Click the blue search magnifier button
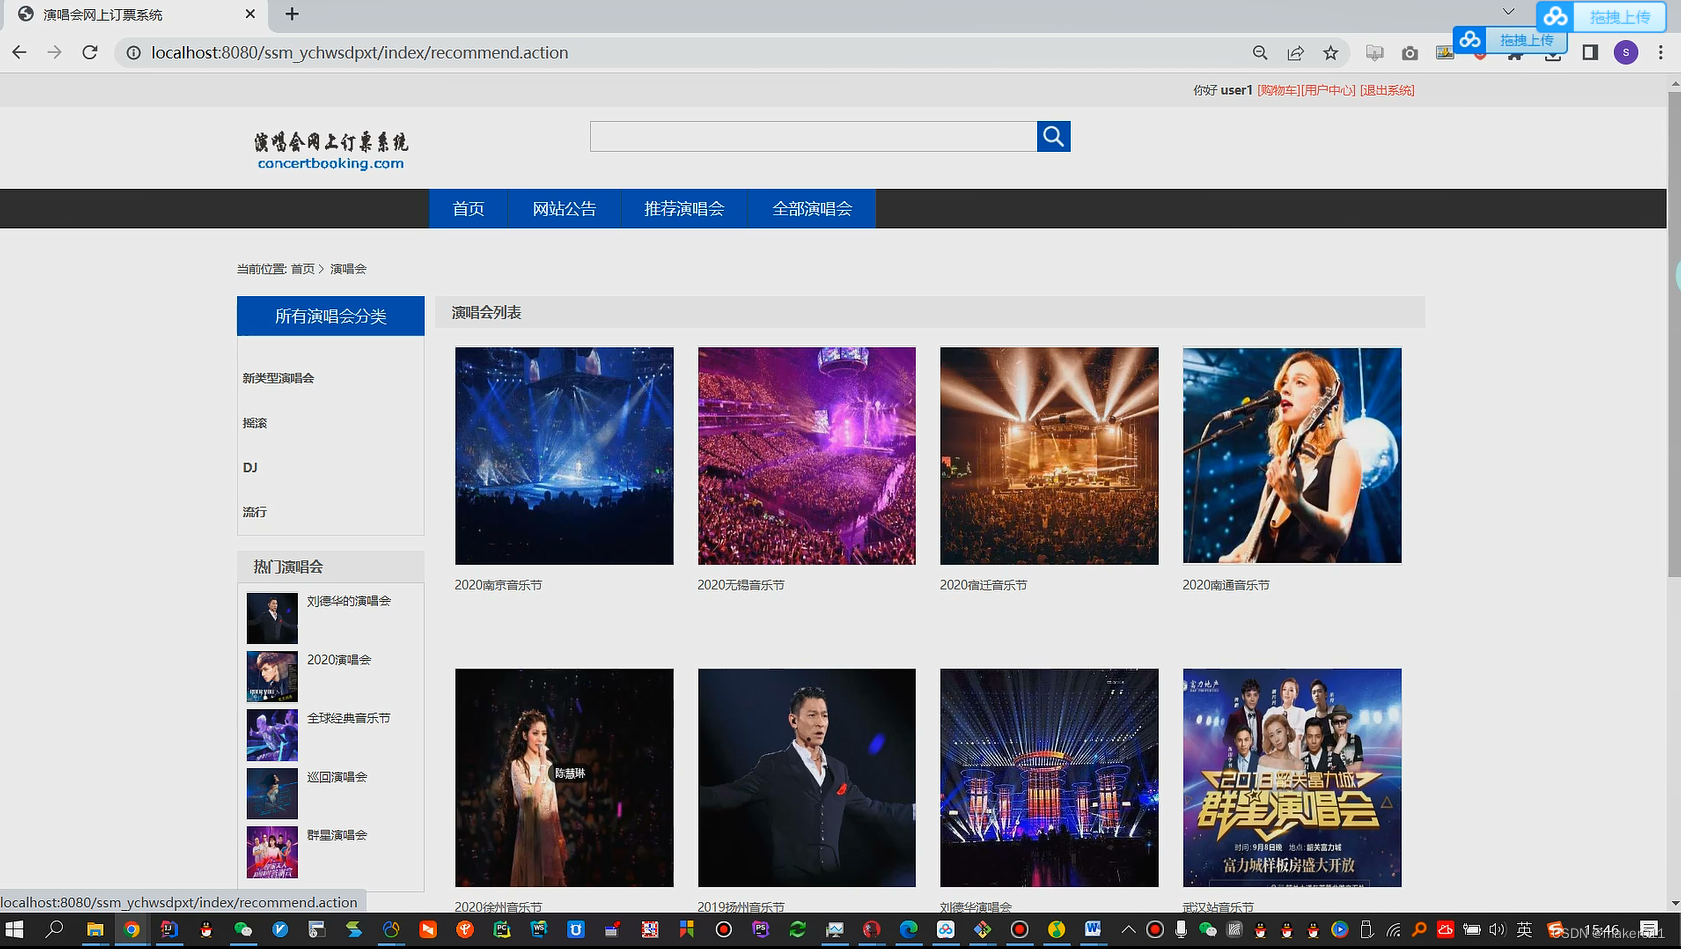 click(x=1053, y=136)
